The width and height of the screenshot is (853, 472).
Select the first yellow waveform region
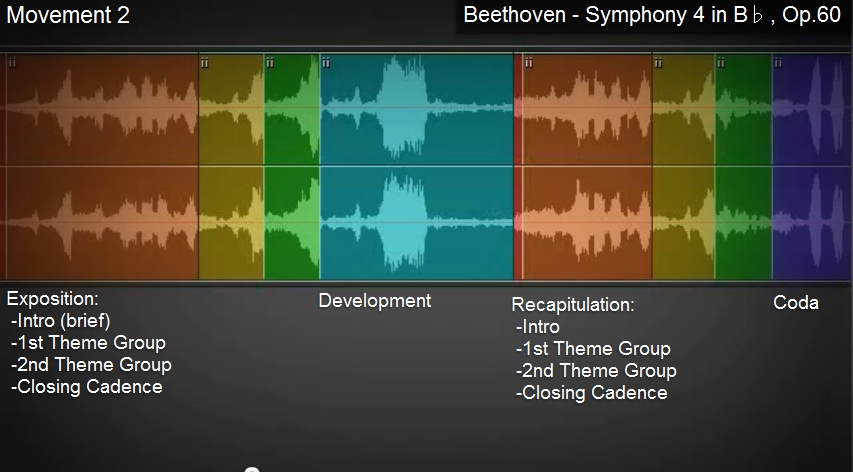[232, 166]
